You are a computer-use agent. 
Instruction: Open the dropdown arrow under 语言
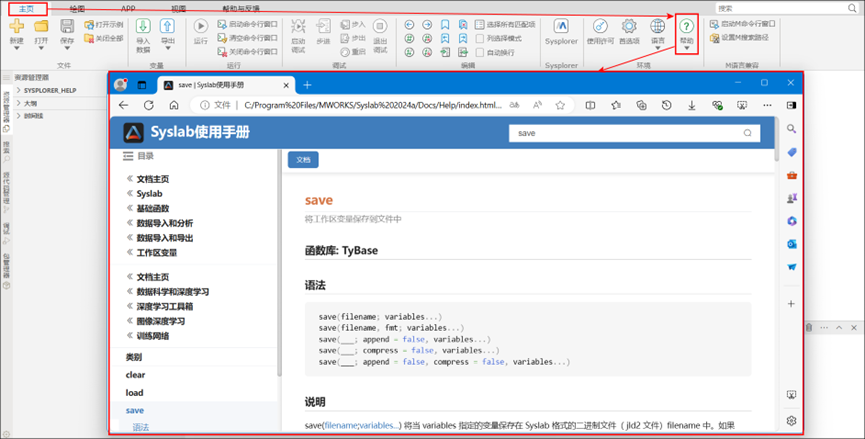[658, 49]
